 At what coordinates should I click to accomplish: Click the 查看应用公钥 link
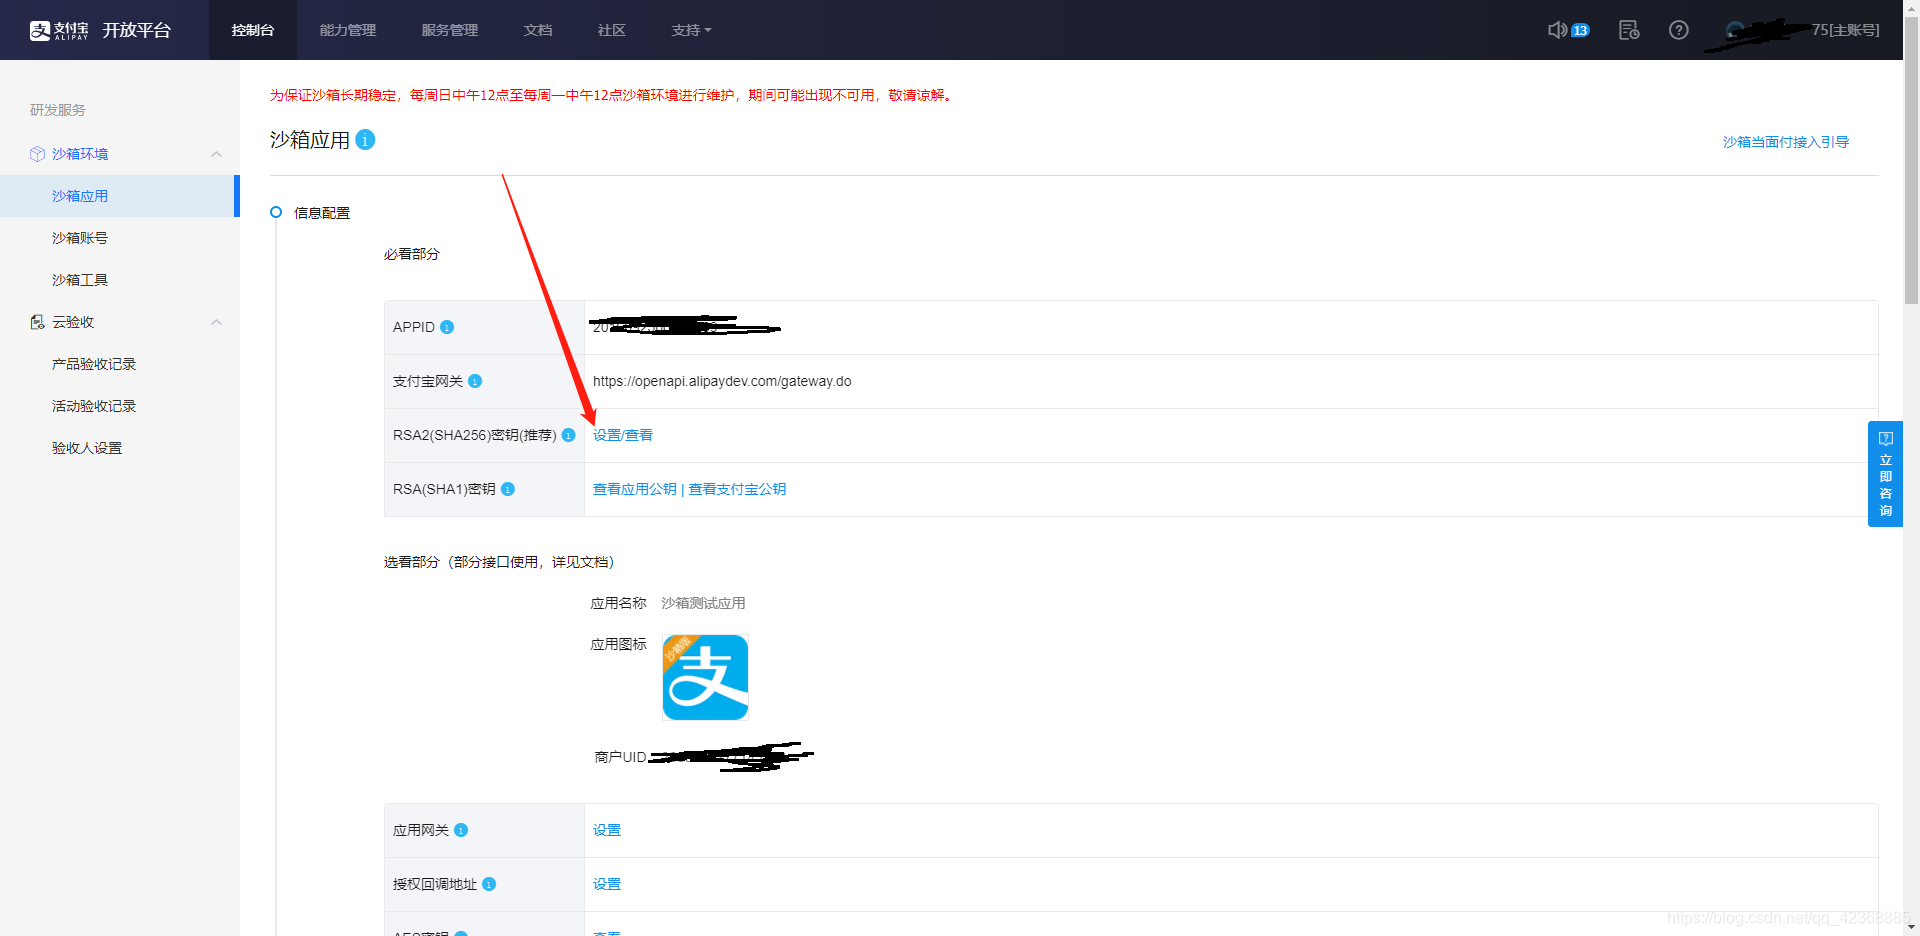click(x=635, y=489)
